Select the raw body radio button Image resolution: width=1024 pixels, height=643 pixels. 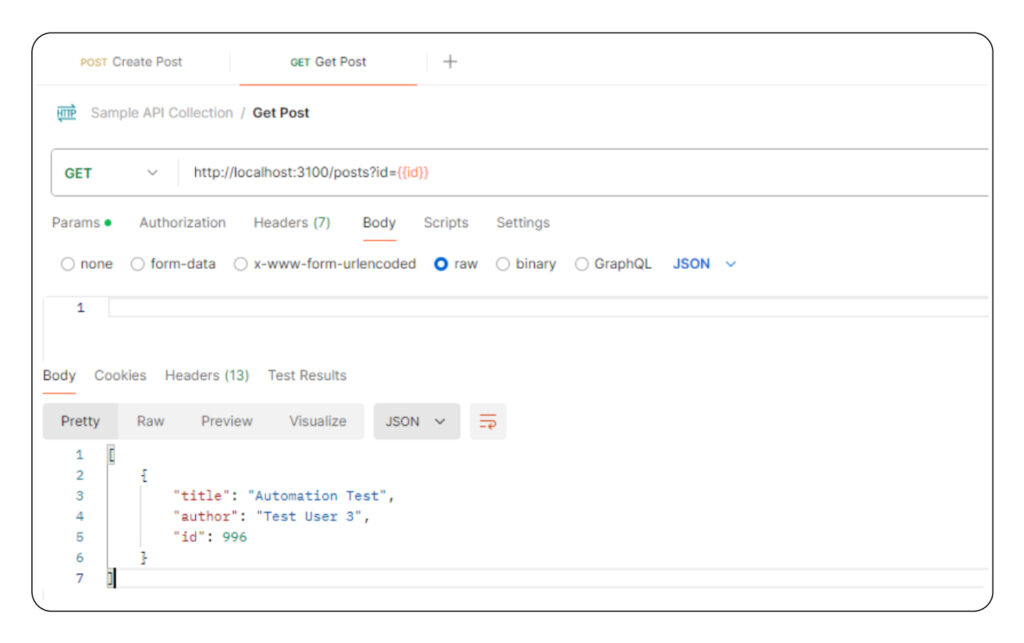pos(441,264)
